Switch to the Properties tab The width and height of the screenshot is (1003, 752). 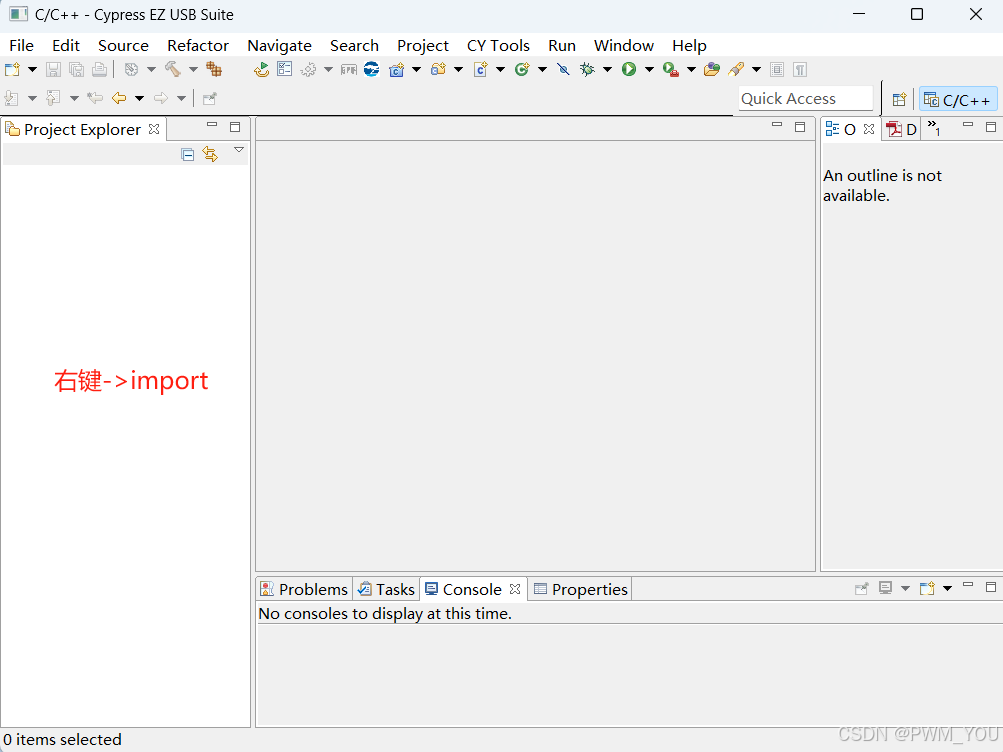581,589
